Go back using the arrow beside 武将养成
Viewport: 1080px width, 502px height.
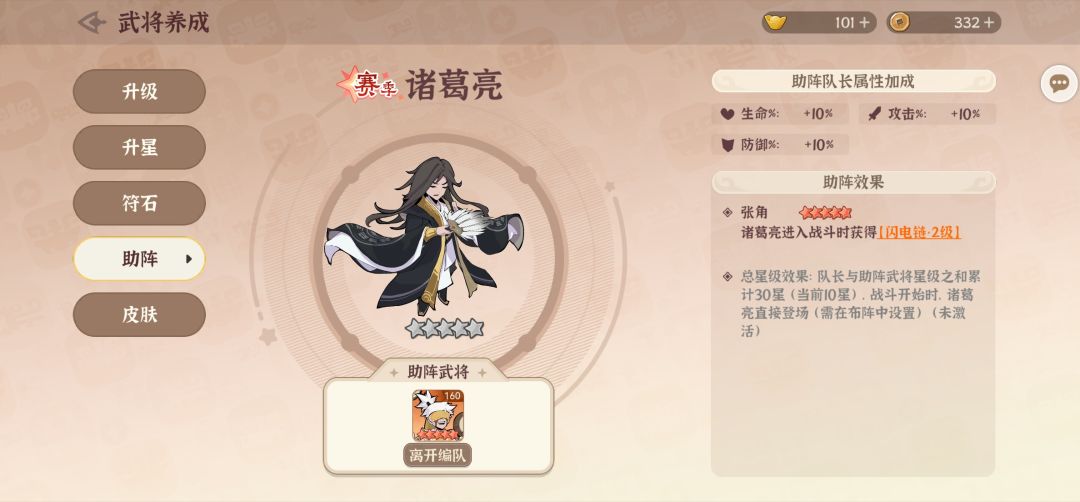[92, 22]
